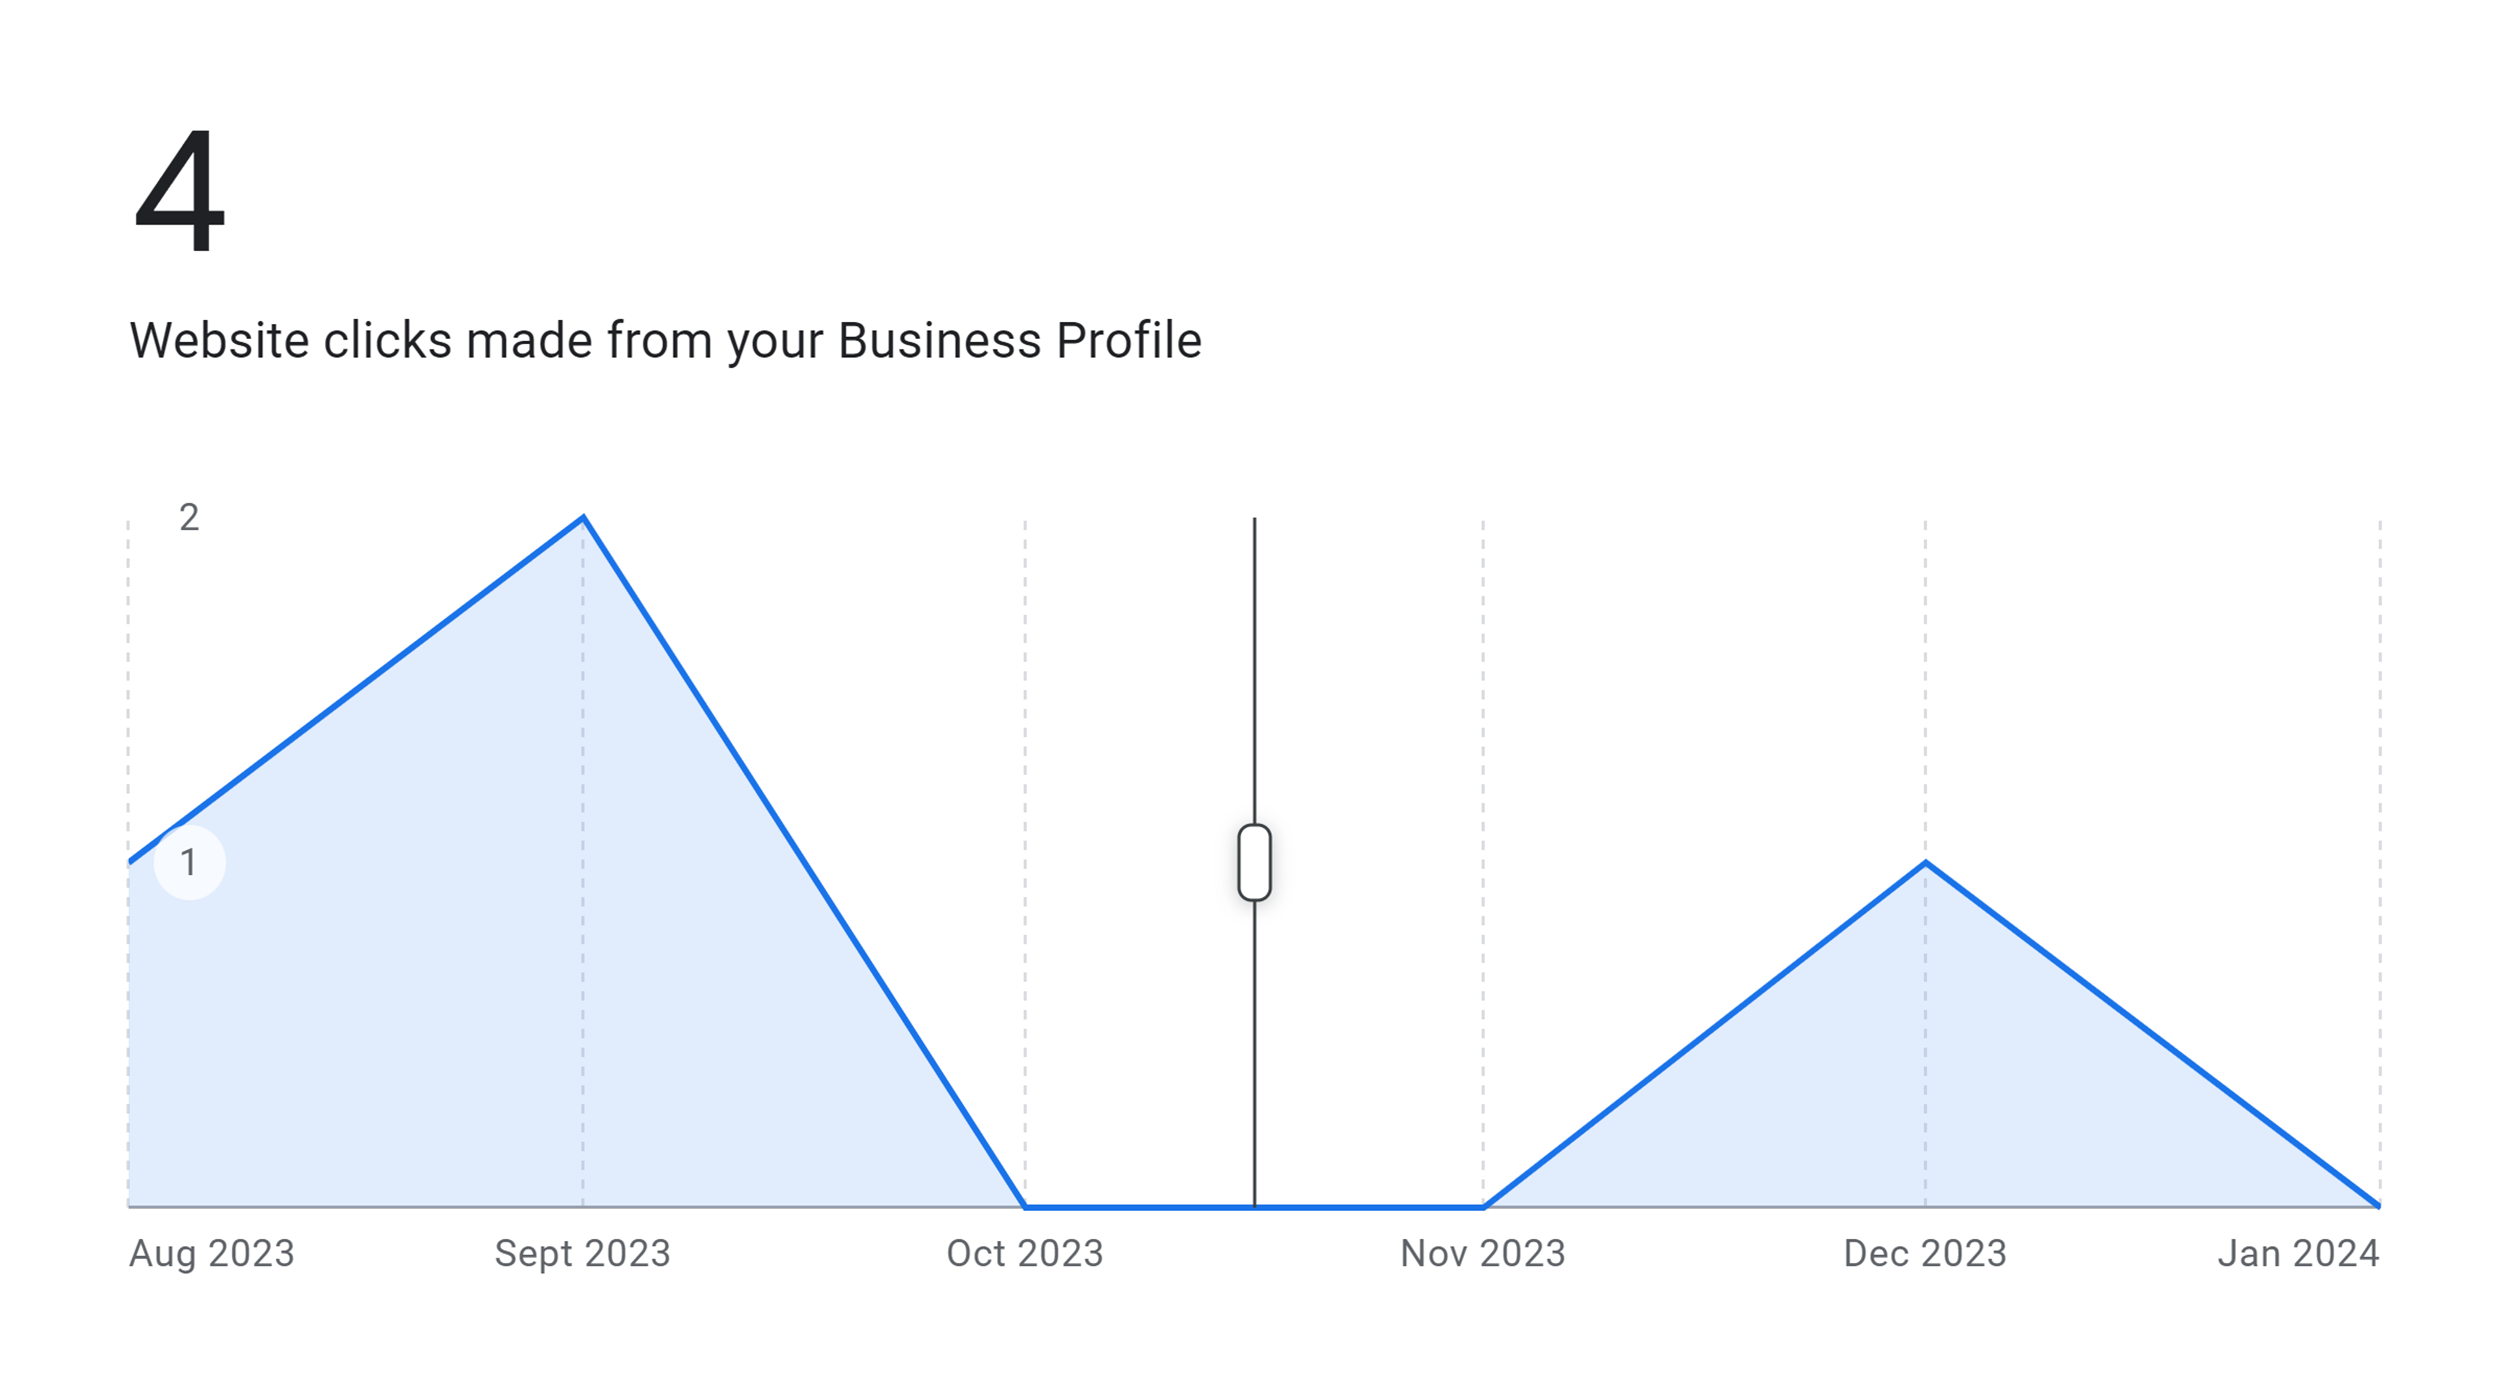Click the top of the vertical hover line

[x=1254, y=522]
